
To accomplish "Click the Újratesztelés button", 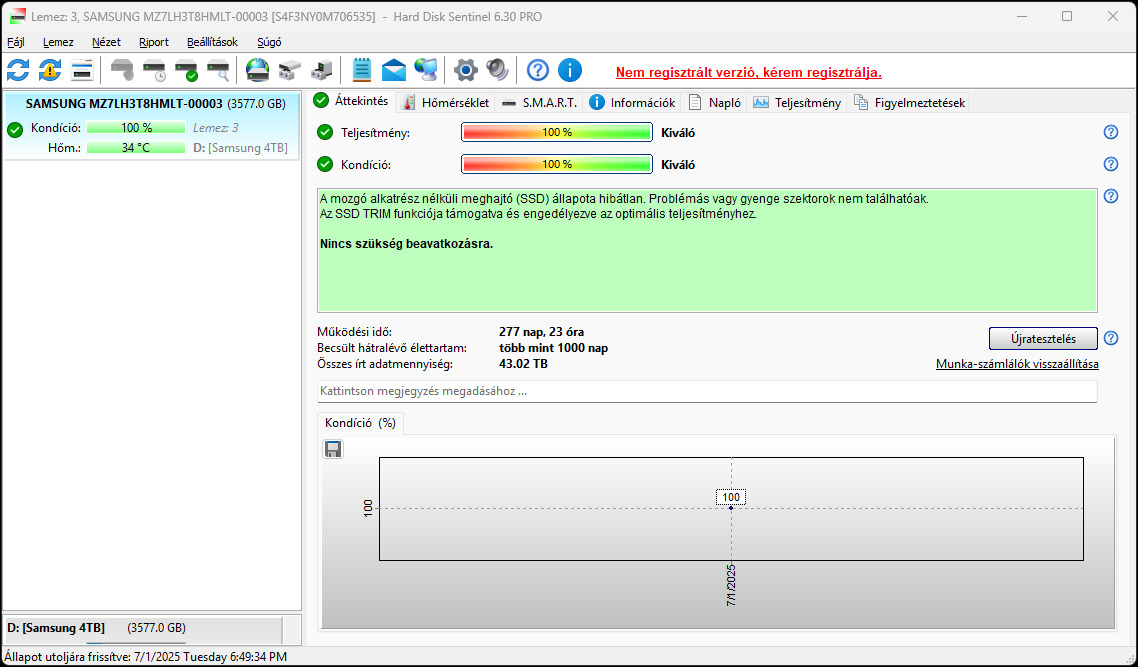I will pos(1043,338).
